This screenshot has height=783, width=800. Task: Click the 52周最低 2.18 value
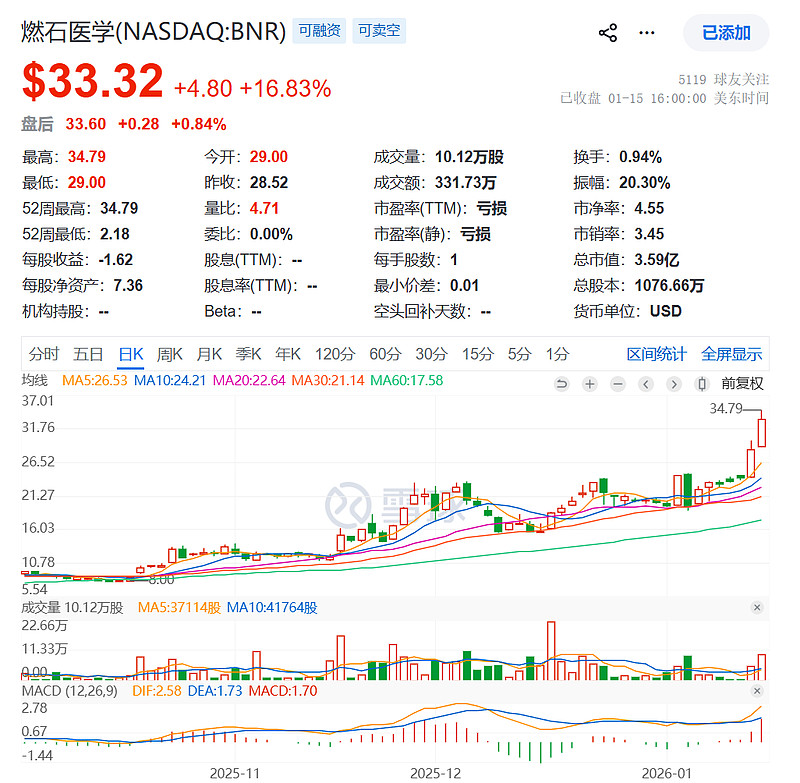click(x=115, y=234)
